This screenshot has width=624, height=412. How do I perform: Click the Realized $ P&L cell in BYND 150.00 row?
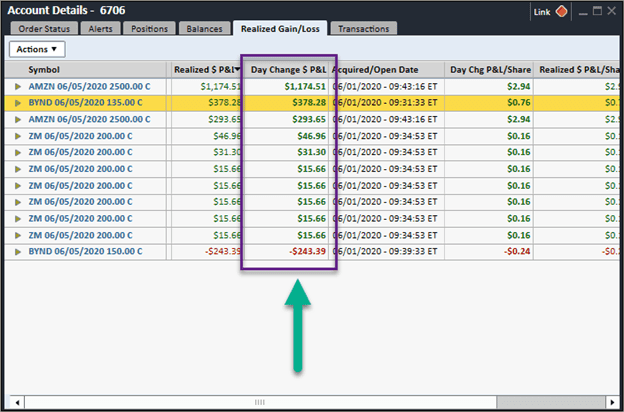point(222,252)
